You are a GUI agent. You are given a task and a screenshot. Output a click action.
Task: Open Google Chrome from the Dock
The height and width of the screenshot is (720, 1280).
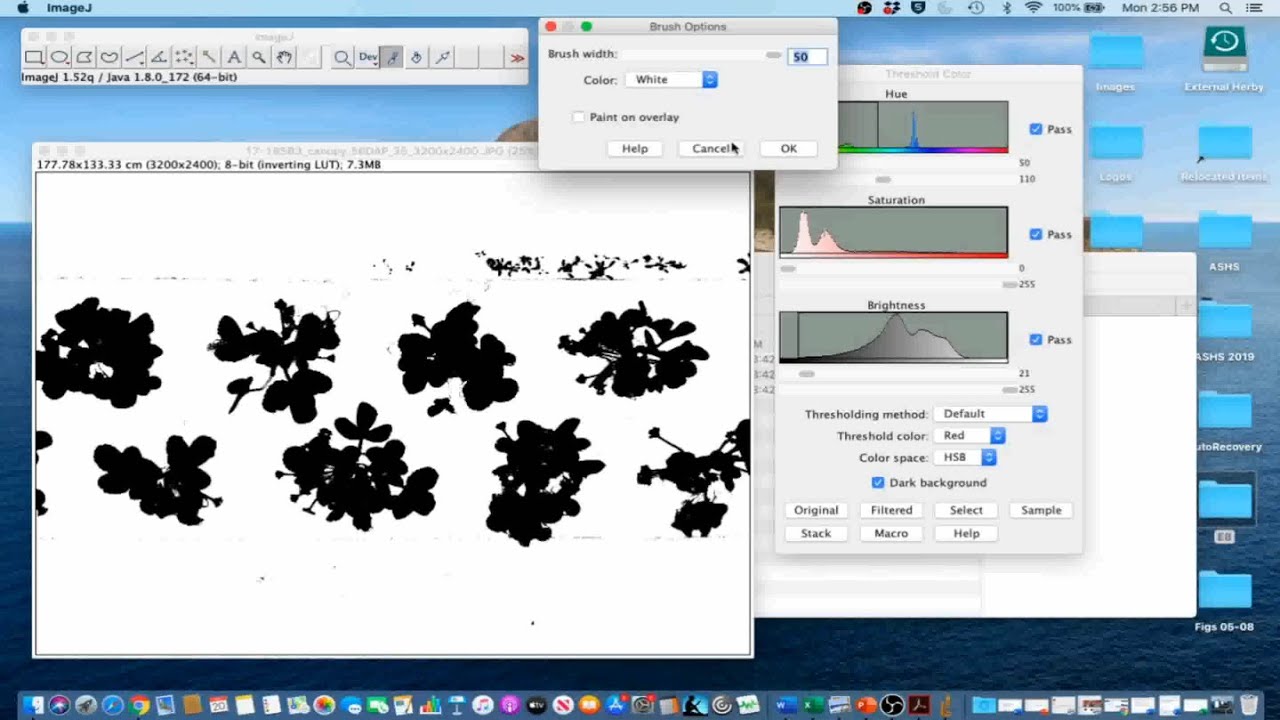139,705
